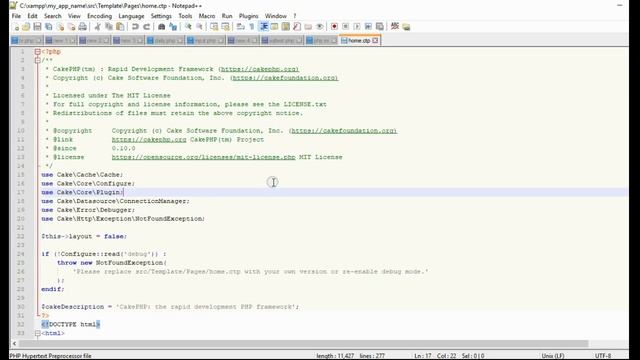This screenshot has width=640, height=360.
Task: Save the recorded macro icon
Action: tap(380, 27)
